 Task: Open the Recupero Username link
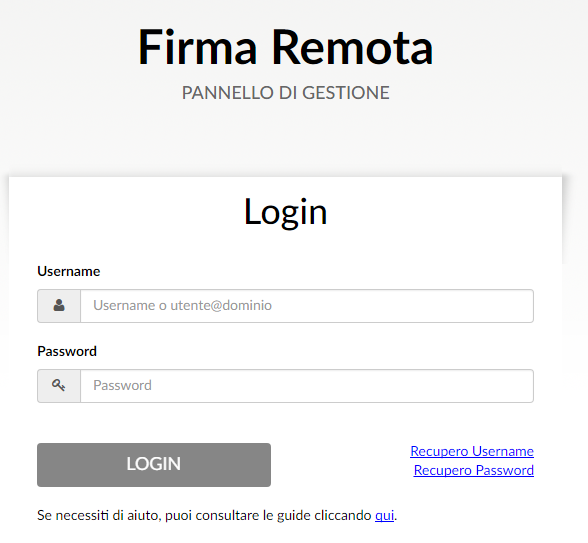point(472,451)
